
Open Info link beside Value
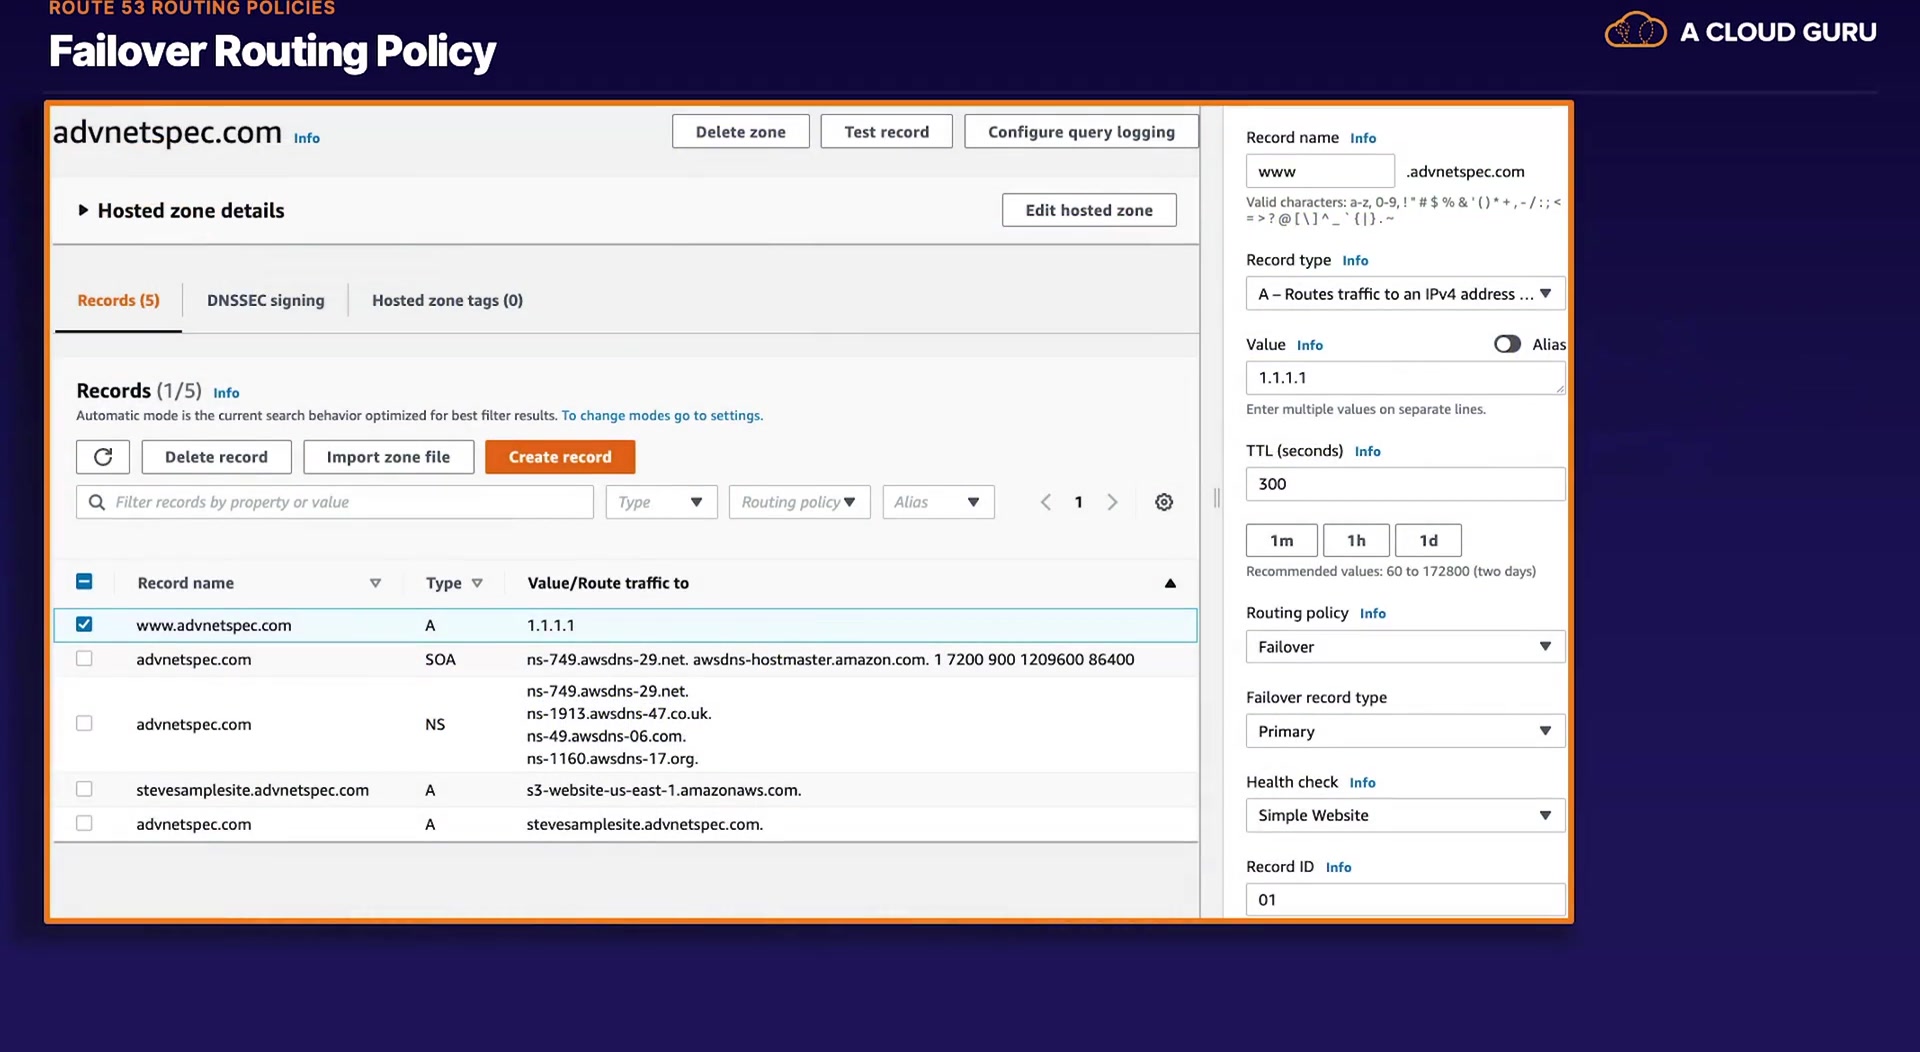click(x=1310, y=345)
